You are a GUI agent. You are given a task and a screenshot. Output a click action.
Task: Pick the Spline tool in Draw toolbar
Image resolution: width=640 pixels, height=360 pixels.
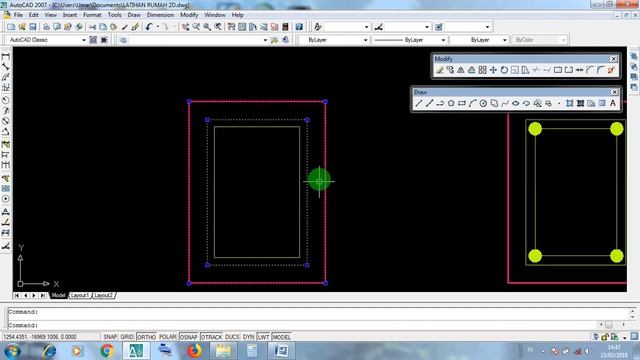click(505, 104)
